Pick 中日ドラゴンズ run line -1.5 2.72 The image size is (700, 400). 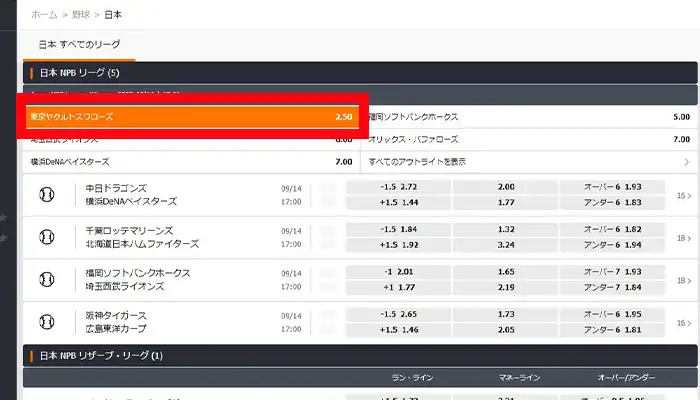tap(399, 187)
